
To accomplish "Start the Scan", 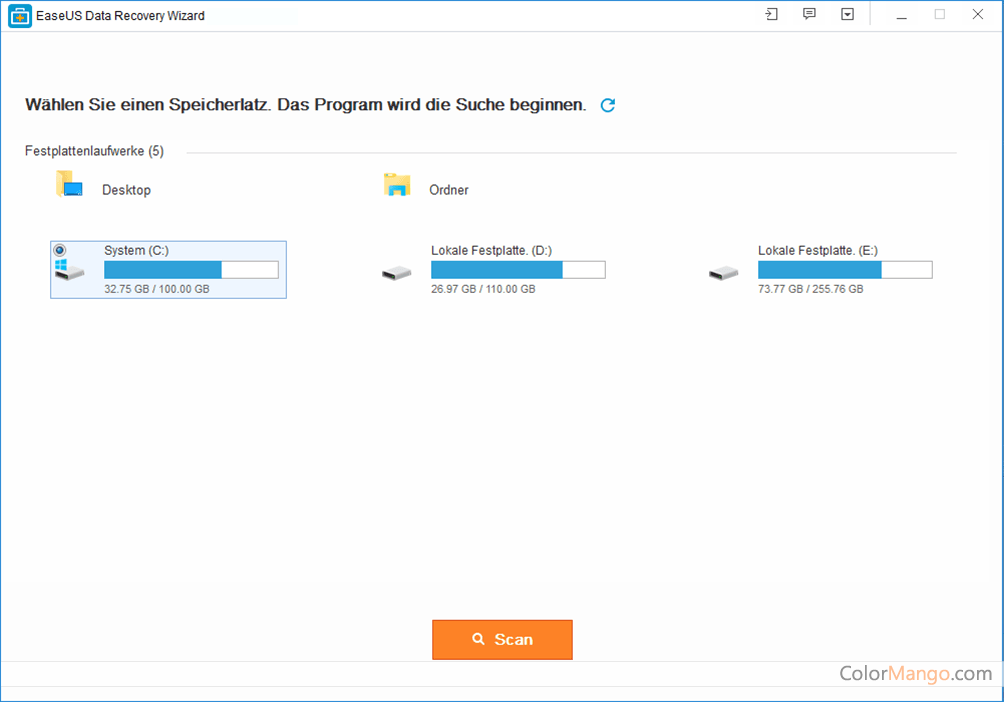I will tap(503, 639).
